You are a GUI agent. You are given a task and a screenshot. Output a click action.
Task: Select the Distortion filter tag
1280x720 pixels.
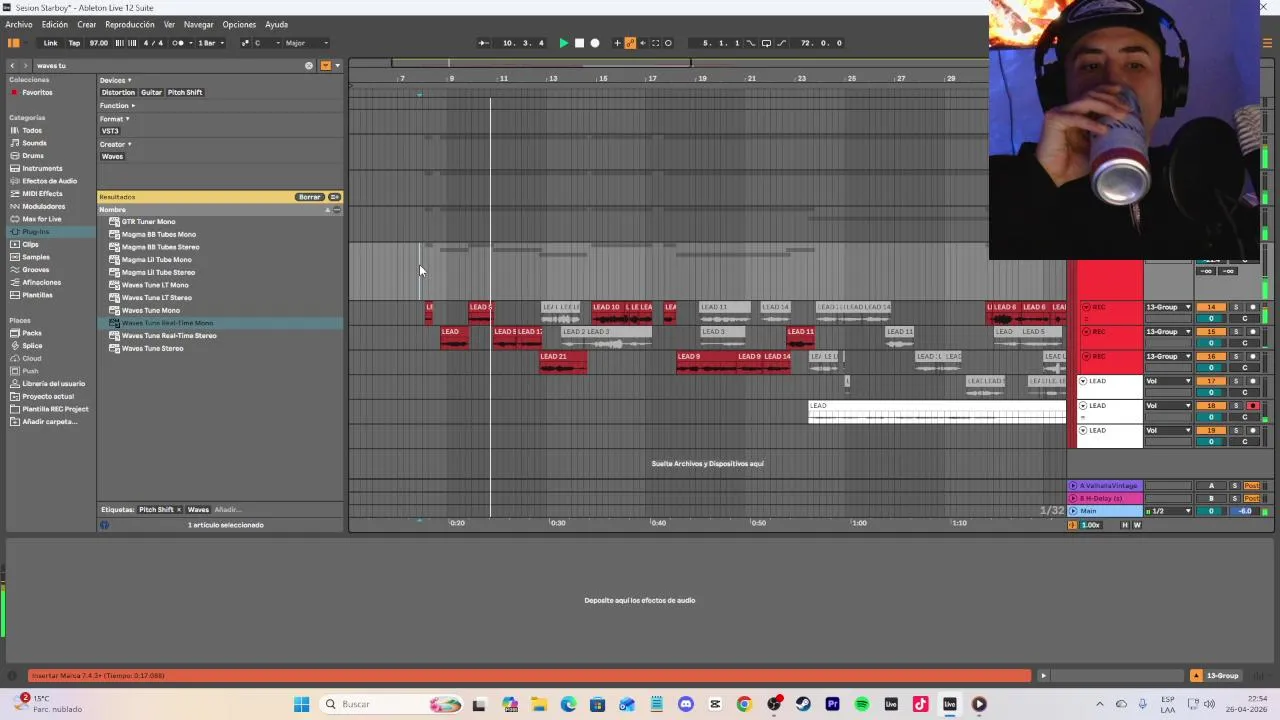pyautogui.click(x=118, y=92)
